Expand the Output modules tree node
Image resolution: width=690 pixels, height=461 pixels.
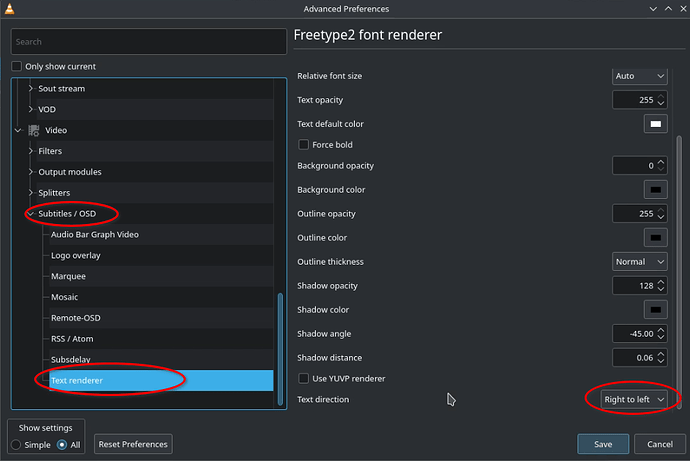[31, 172]
